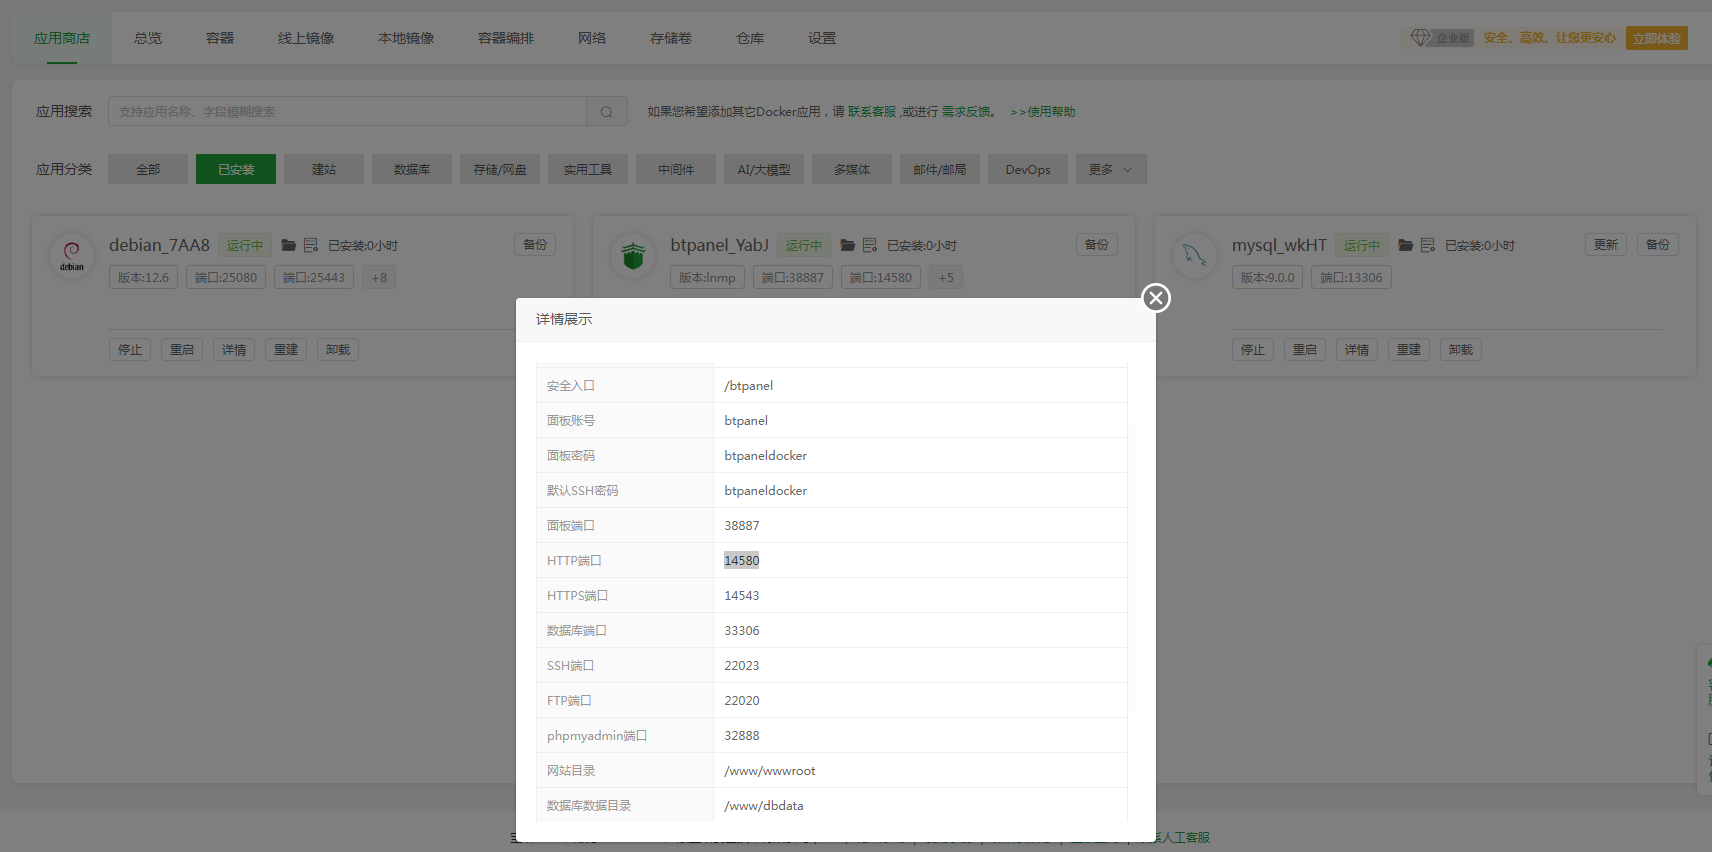Click 卸载 for mysql_wkHT
This screenshot has height=852, width=1712.
coord(1461,350)
